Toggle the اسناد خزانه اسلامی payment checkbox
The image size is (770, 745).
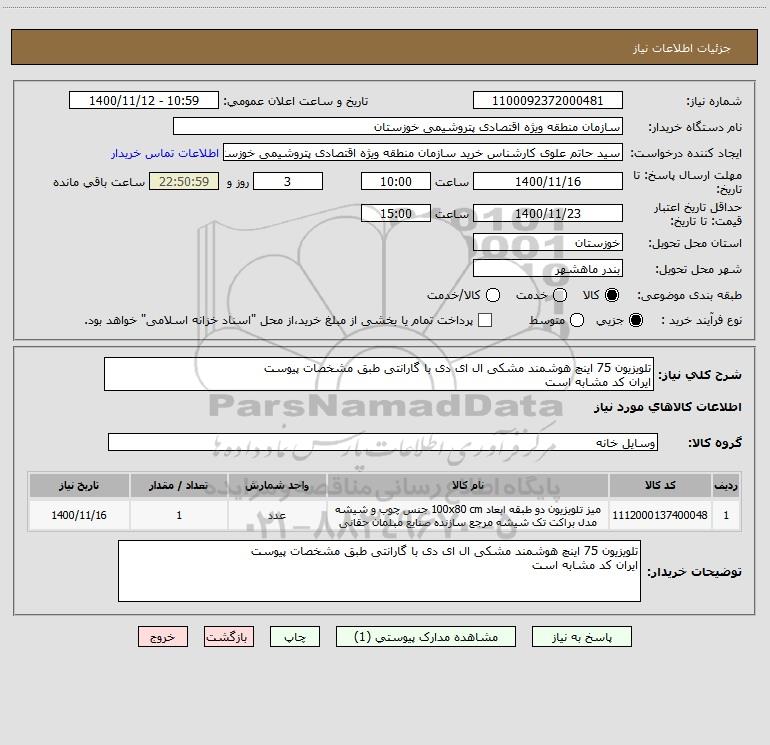pos(485,320)
